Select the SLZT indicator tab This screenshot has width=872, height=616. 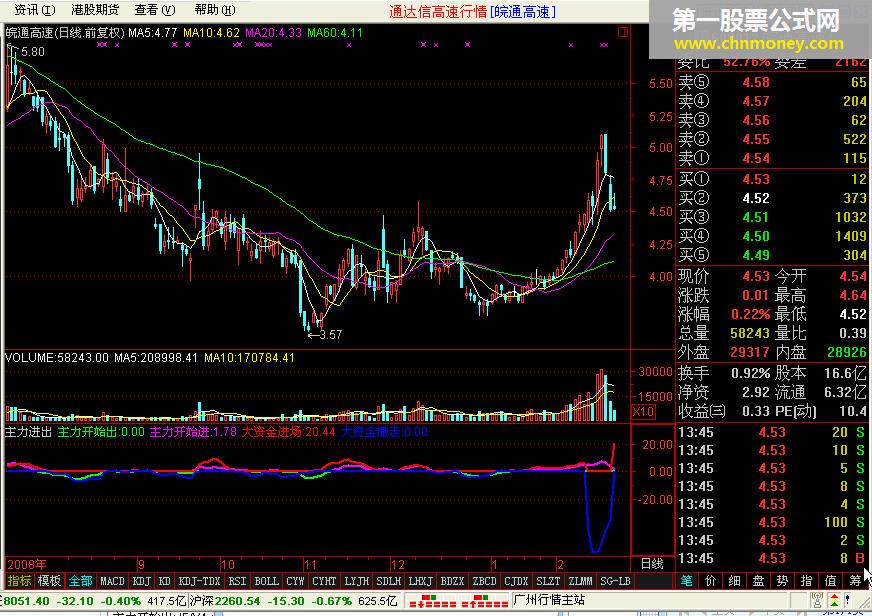click(x=548, y=581)
